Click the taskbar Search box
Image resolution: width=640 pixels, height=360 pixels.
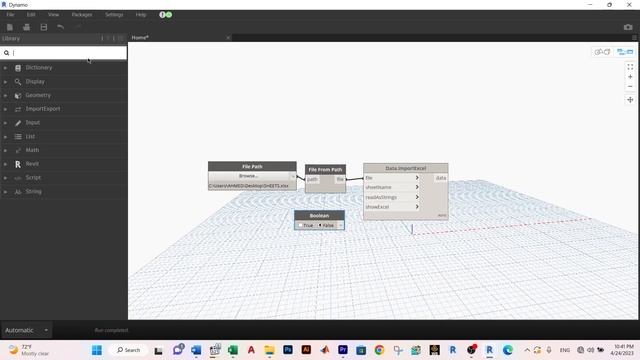128,350
